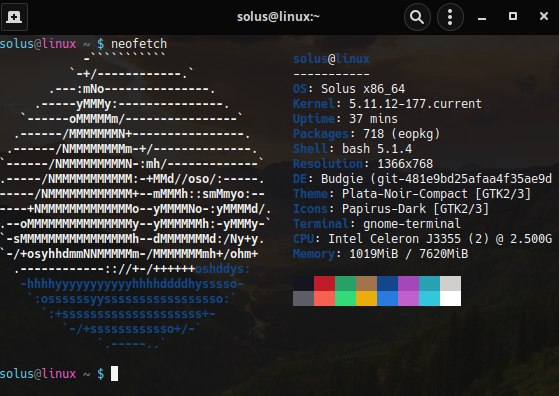
Task: Click the dark blue swatch in top row
Action: [388, 283]
